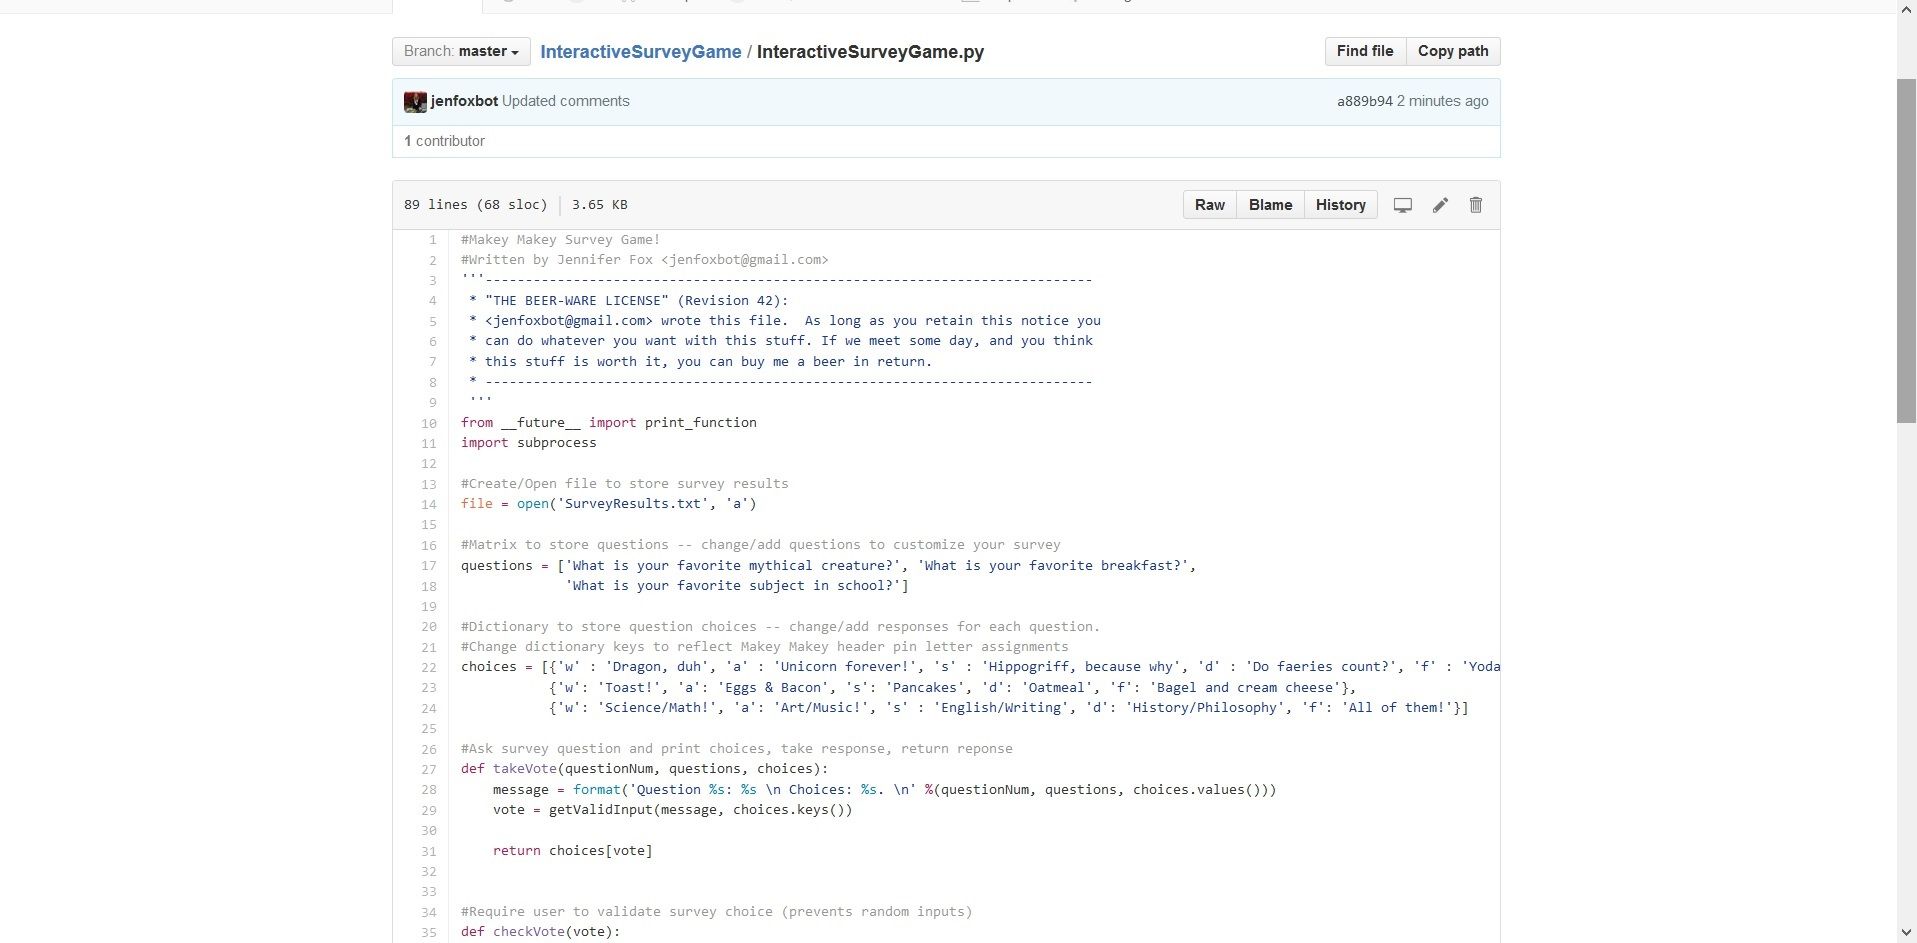Open the "Updated comments" commit message
This screenshot has width=1917, height=943.
click(566, 101)
